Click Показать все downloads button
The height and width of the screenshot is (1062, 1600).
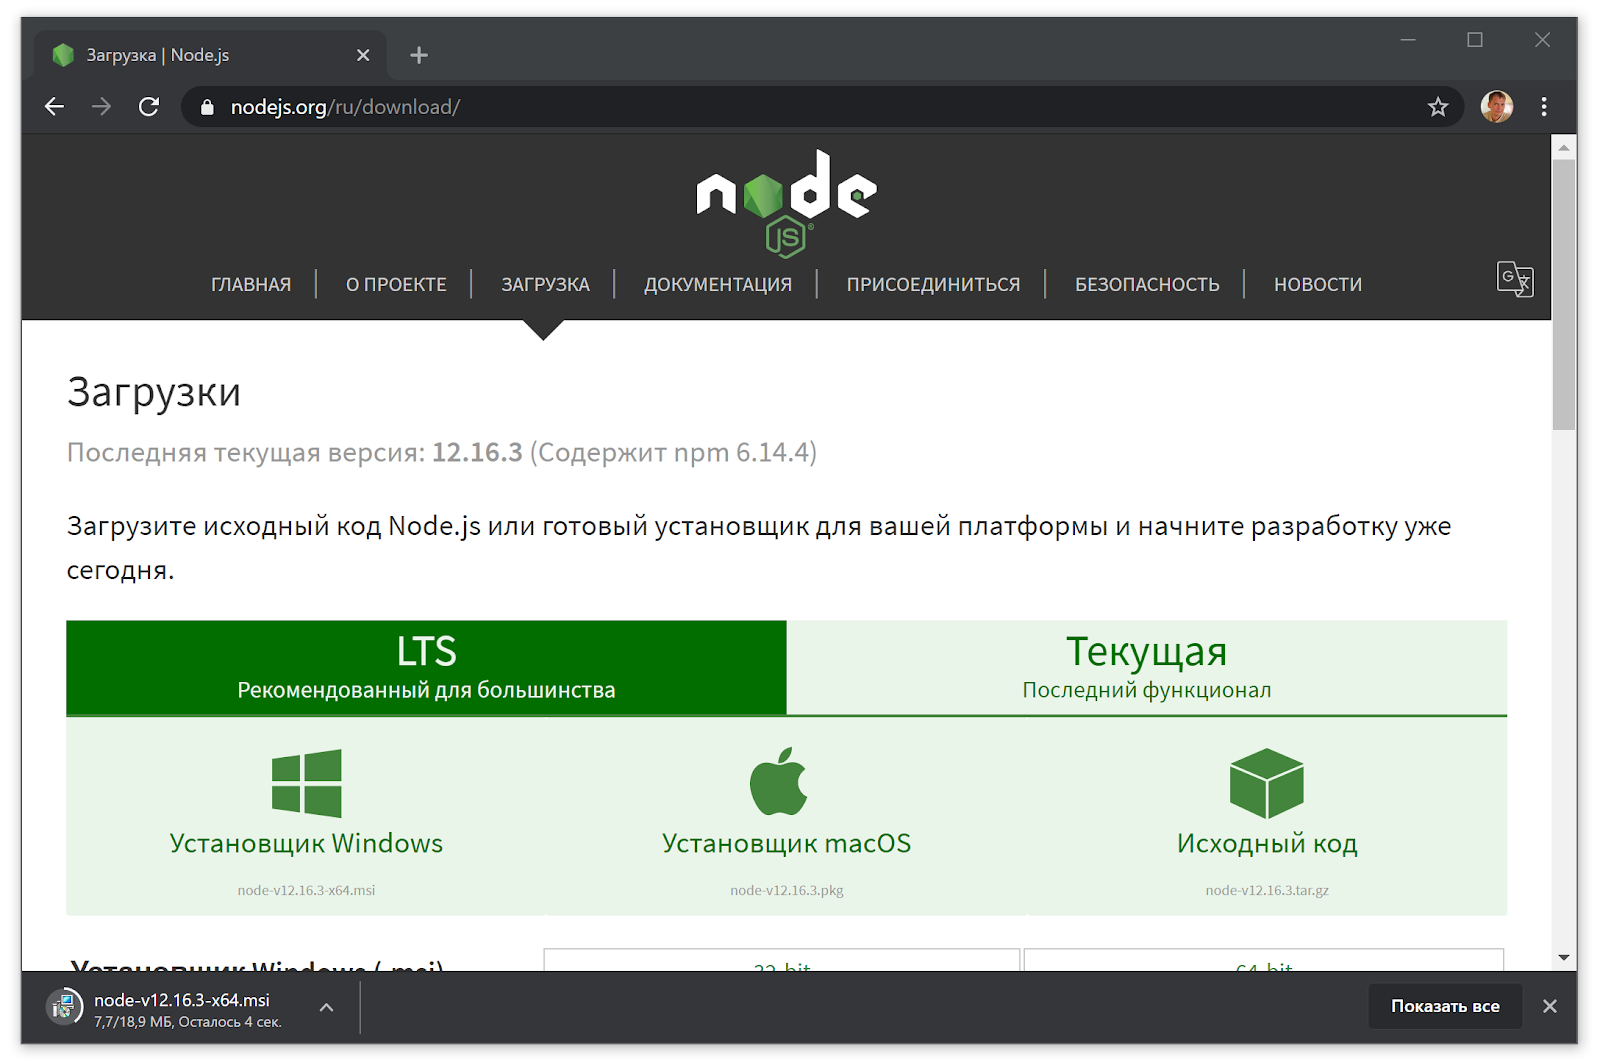point(1445,1006)
